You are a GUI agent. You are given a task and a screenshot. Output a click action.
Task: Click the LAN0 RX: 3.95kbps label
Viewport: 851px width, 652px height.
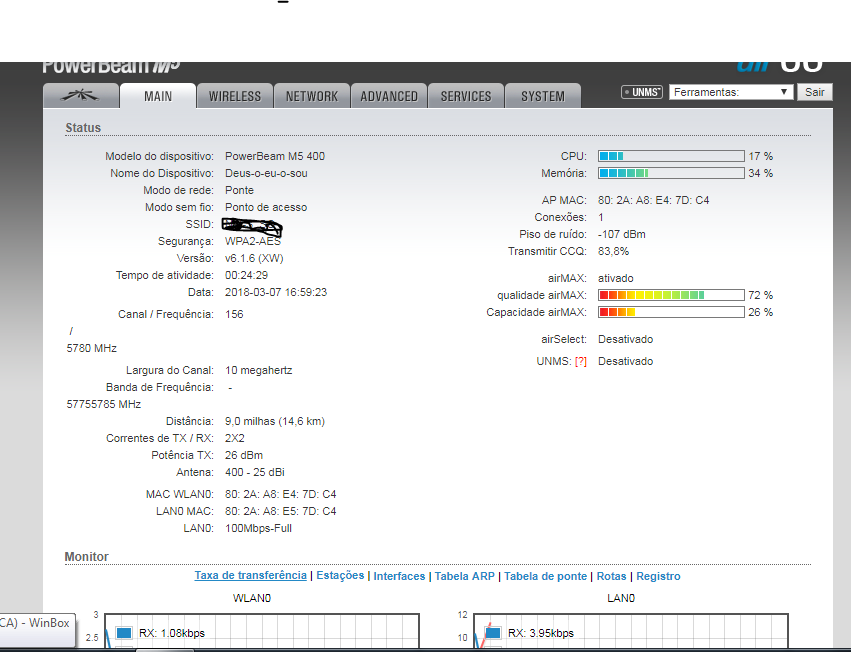pyautogui.click(x=541, y=633)
